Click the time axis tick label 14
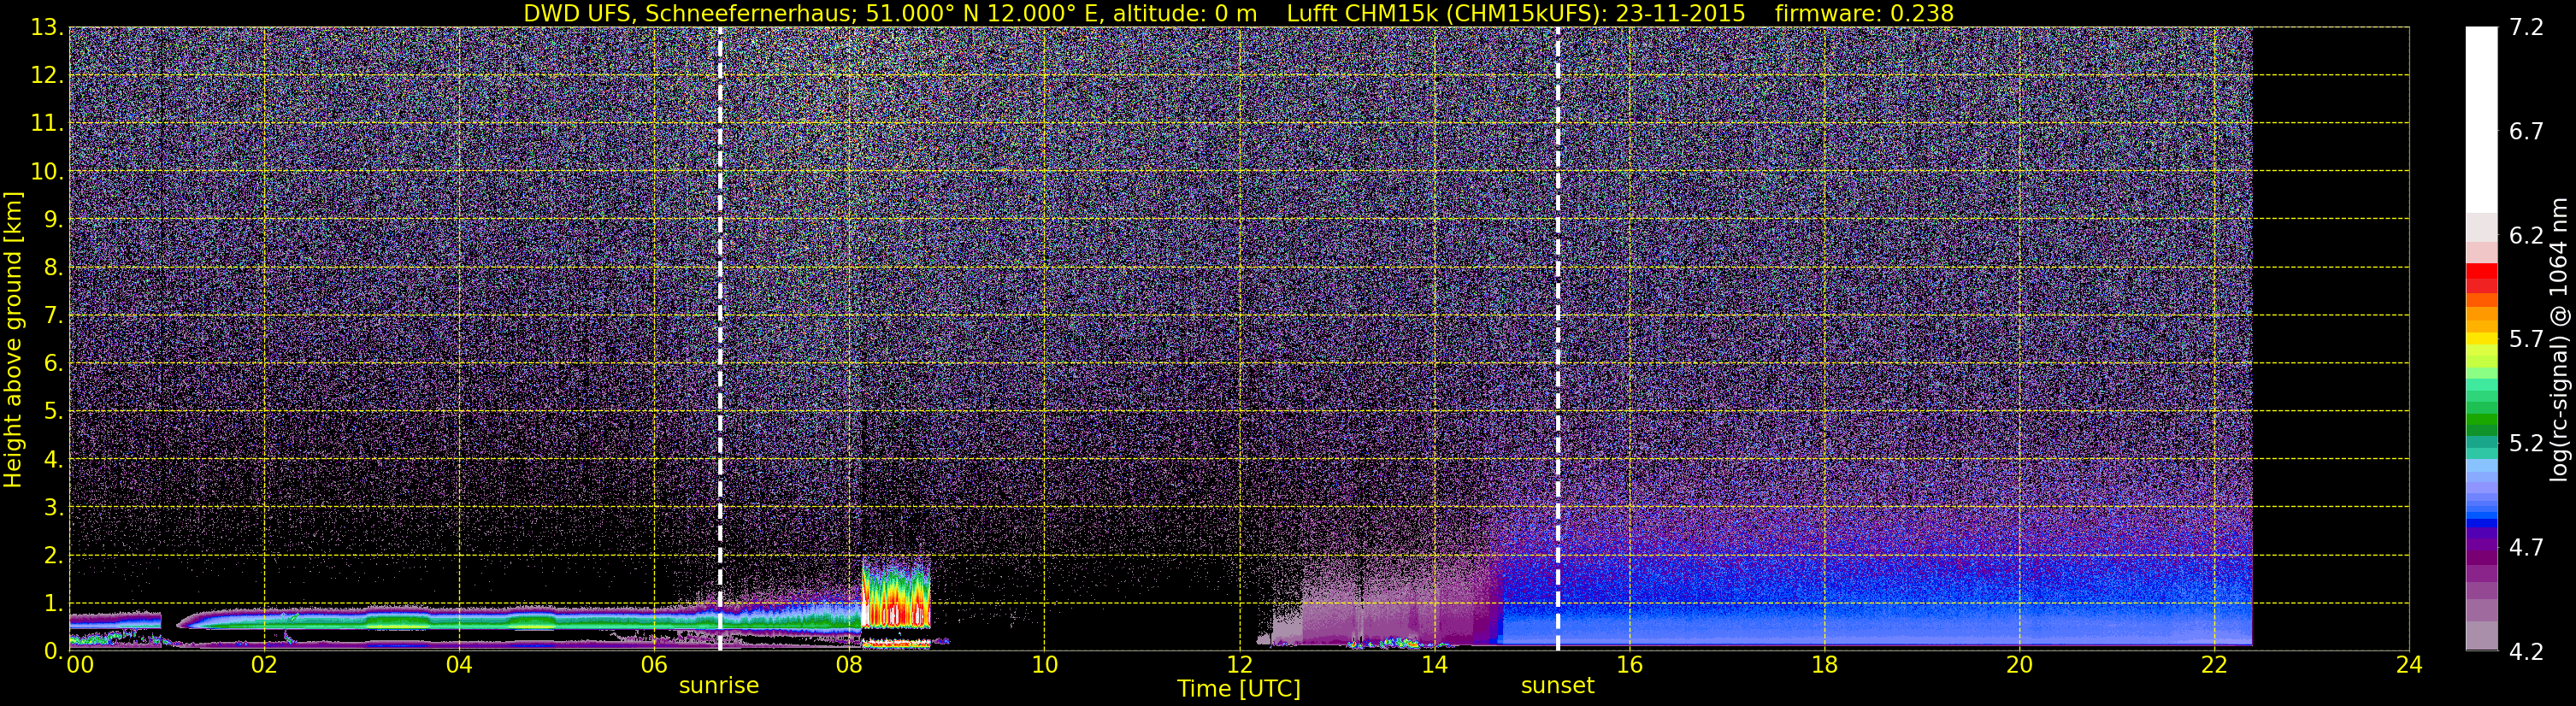 [1434, 665]
